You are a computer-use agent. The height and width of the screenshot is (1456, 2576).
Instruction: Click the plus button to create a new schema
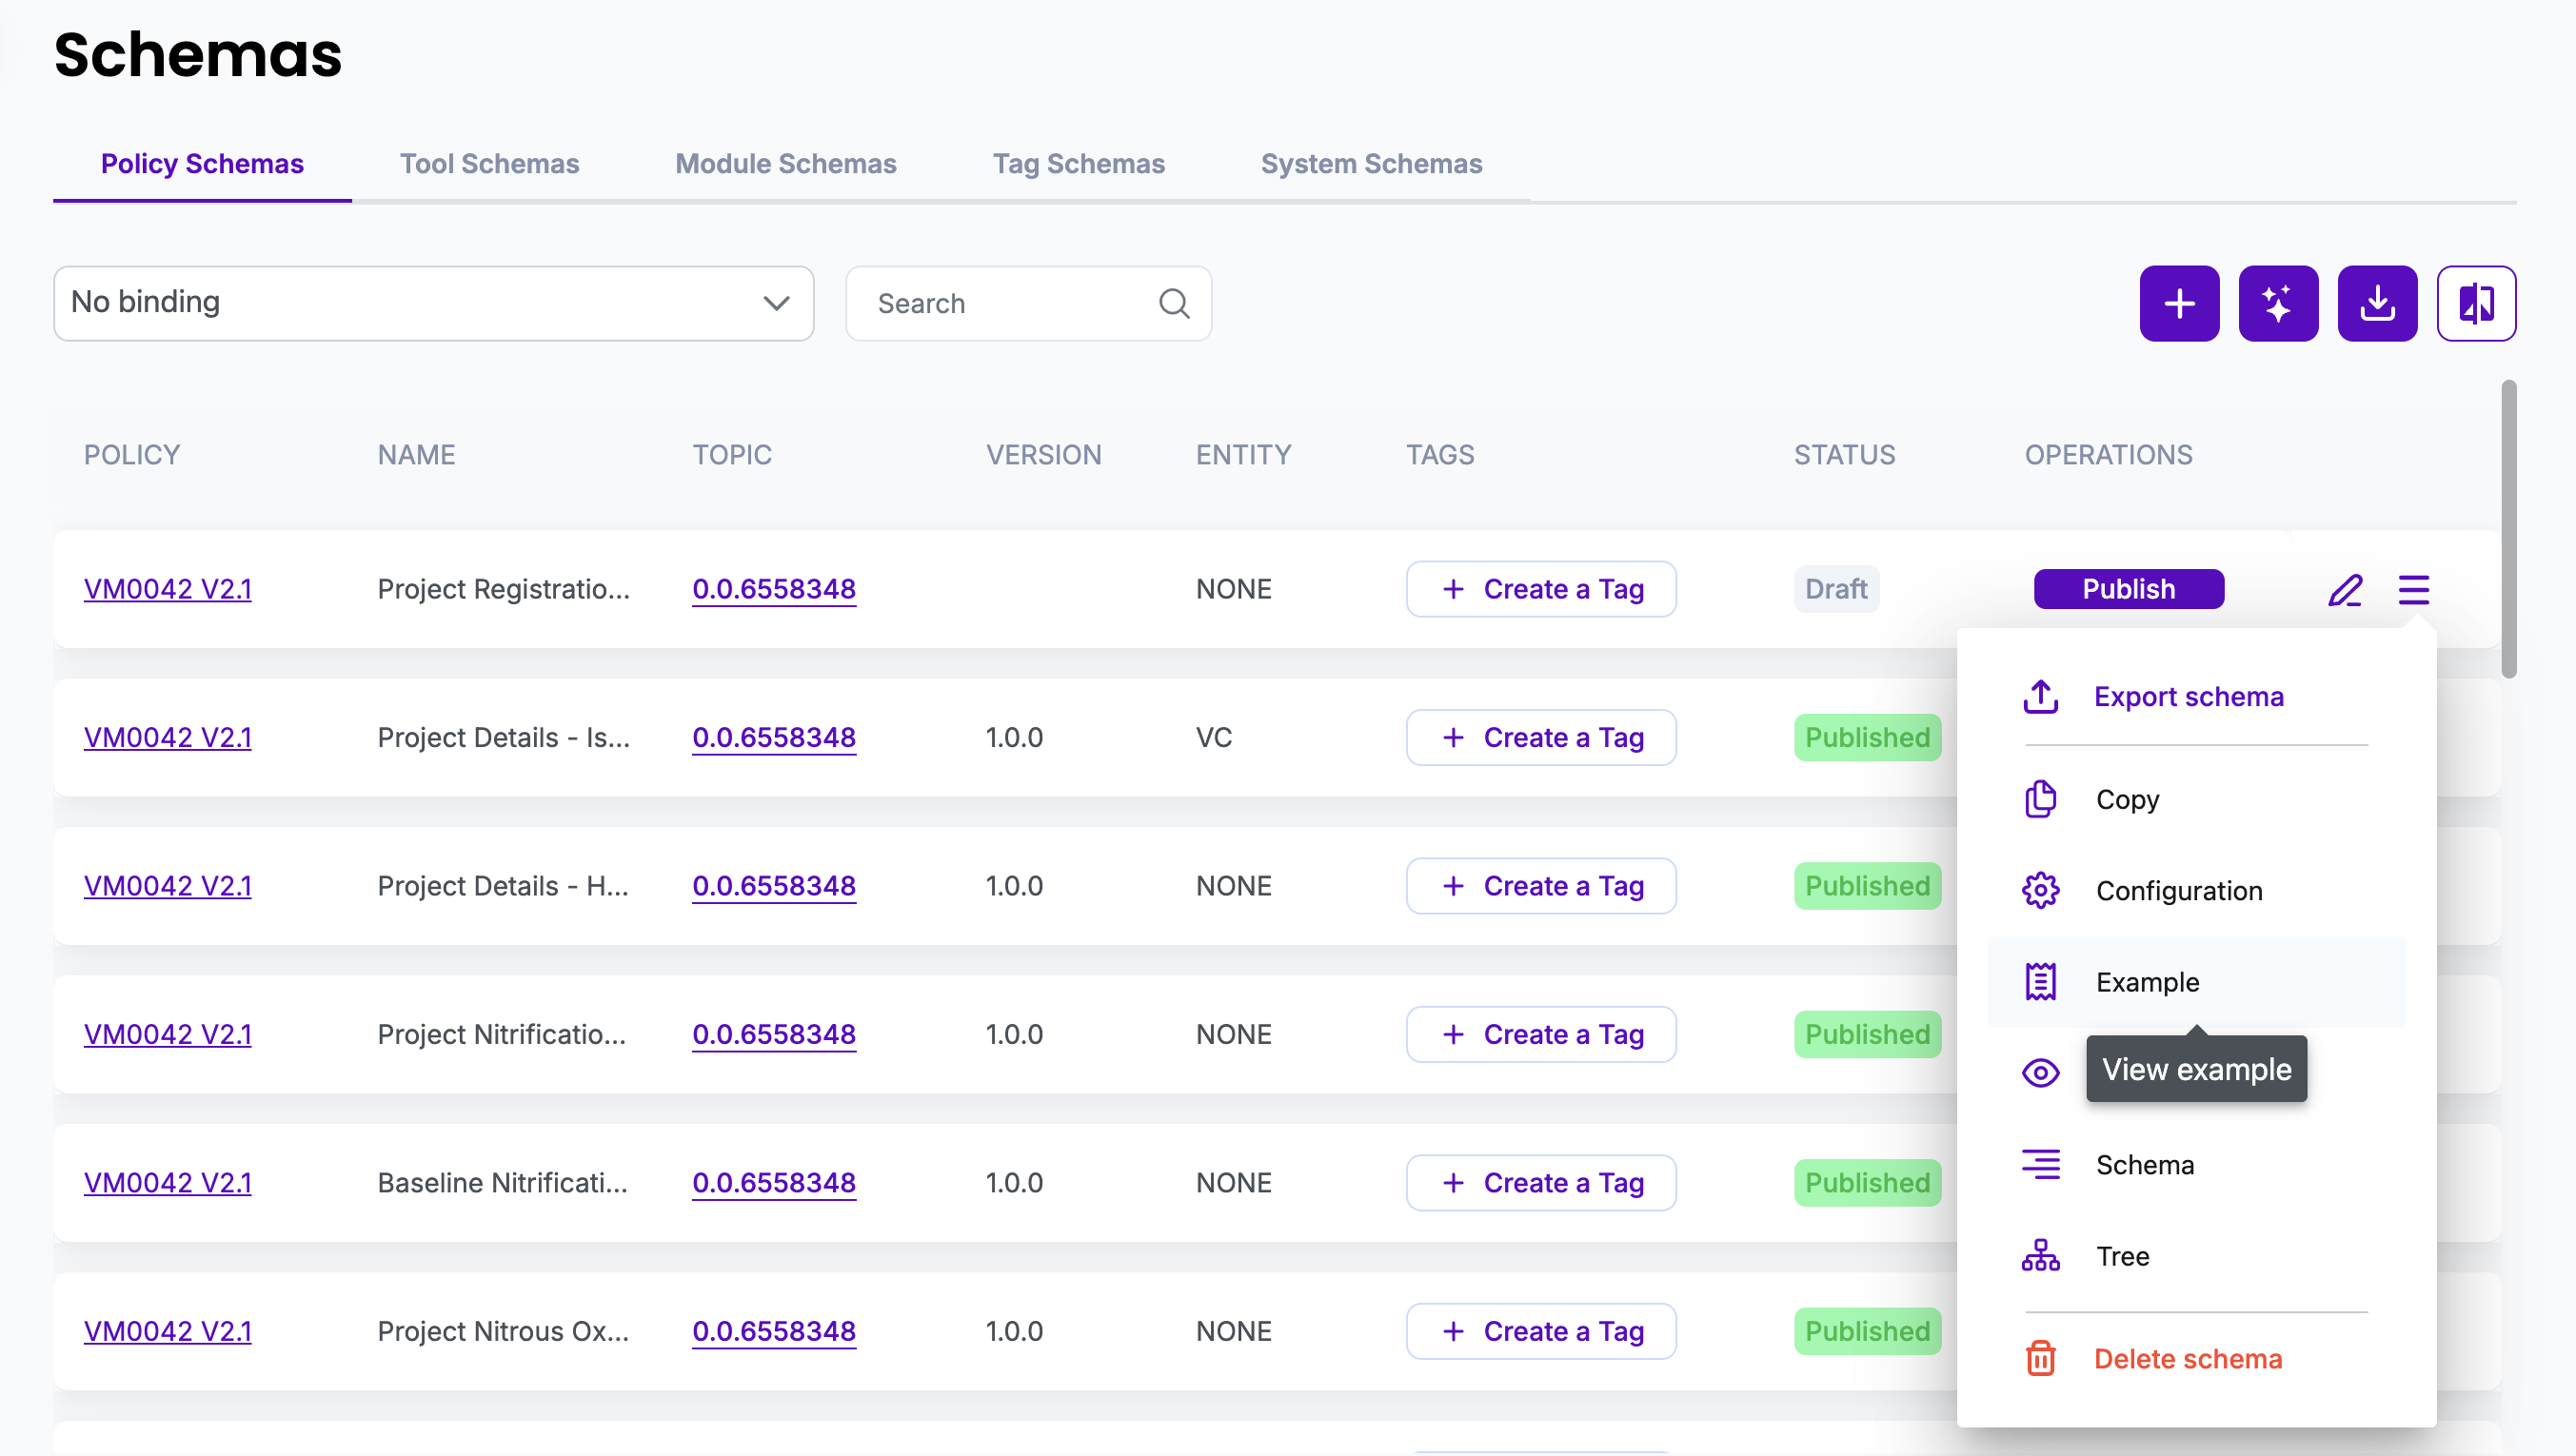click(2178, 303)
